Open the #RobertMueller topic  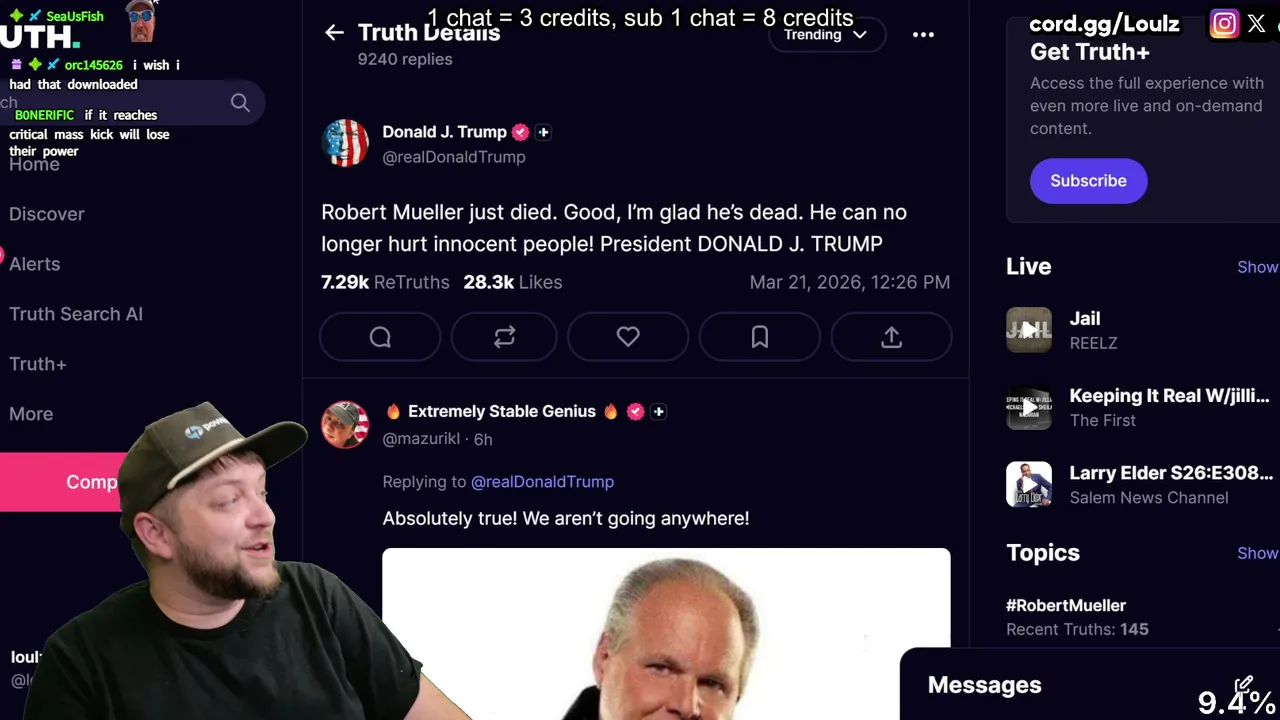[x=1066, y=605]
